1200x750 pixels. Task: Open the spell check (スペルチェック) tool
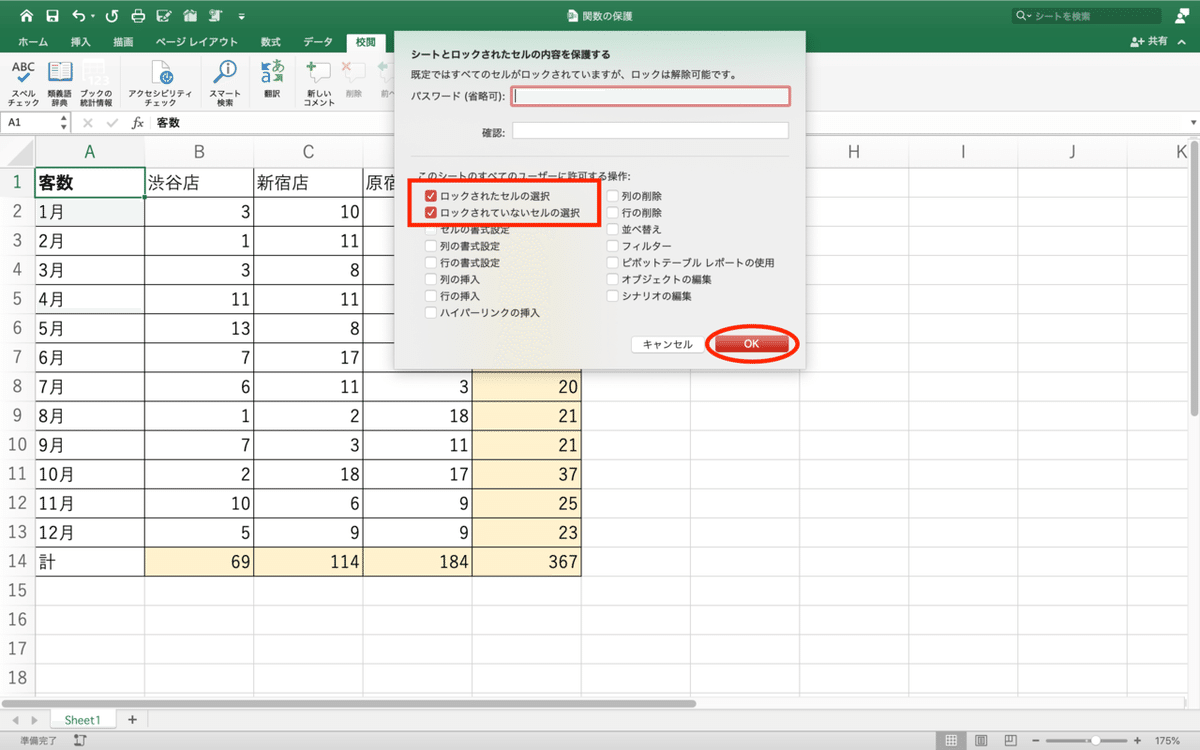(x=23, y=84)
